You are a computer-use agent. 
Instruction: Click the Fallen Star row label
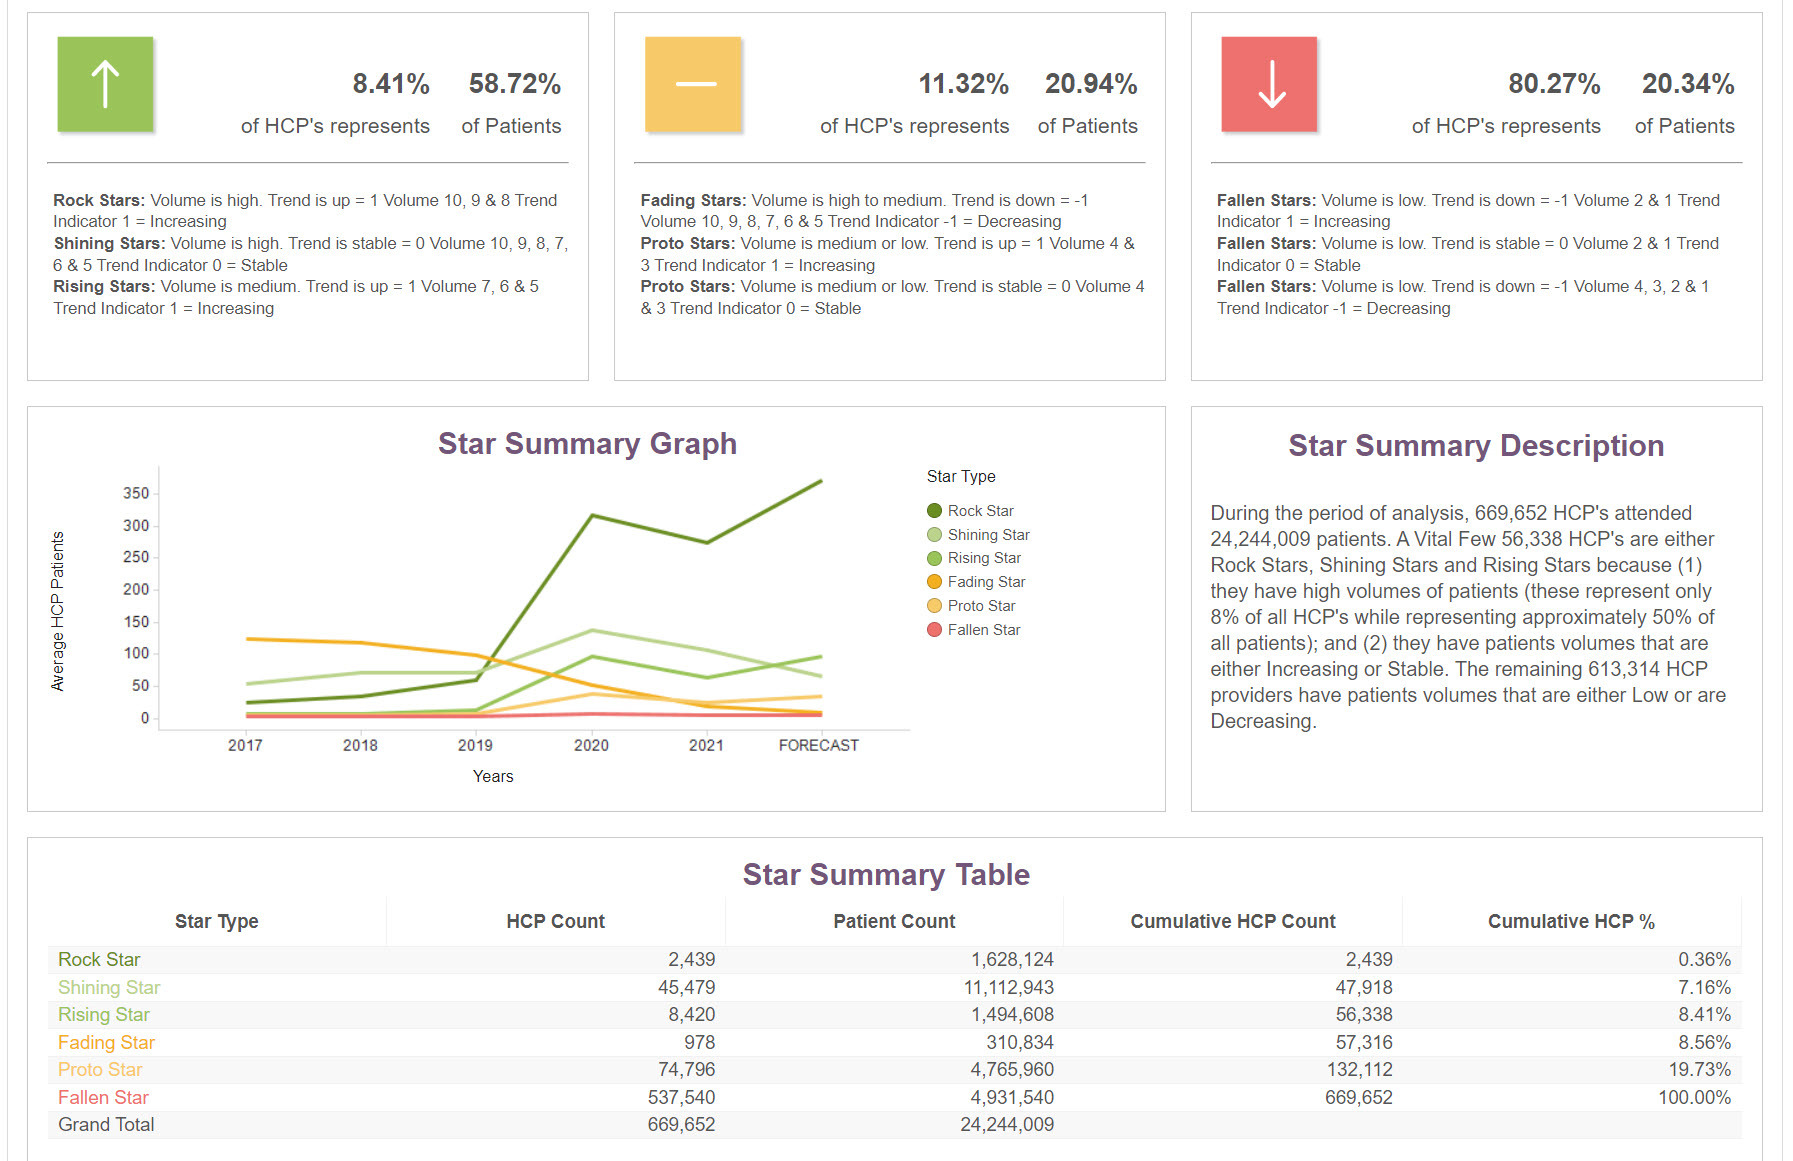click(x=103, y=1097)
